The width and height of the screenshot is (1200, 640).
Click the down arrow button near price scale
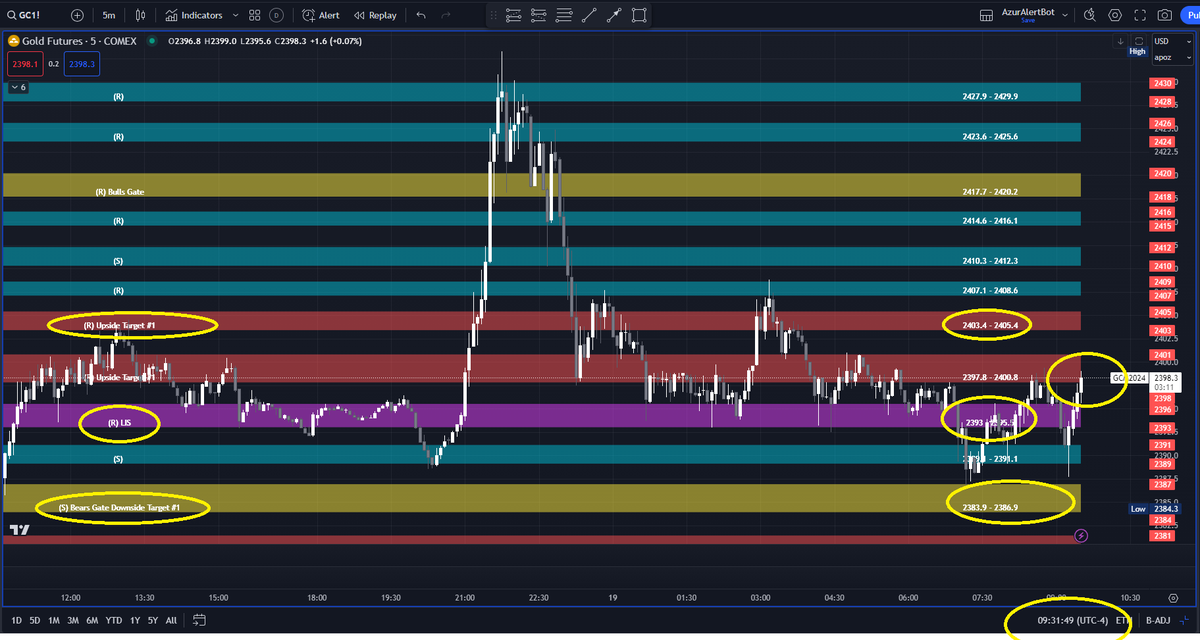coord(1121,41)
